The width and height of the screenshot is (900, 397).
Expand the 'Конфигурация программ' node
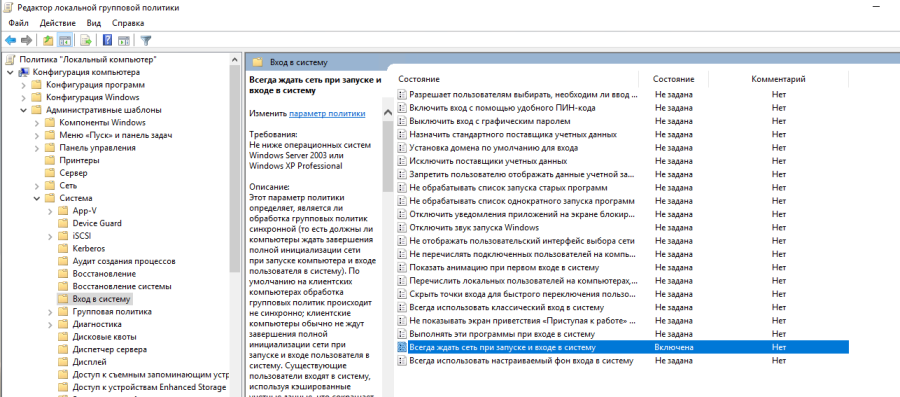tap(23, 85)
